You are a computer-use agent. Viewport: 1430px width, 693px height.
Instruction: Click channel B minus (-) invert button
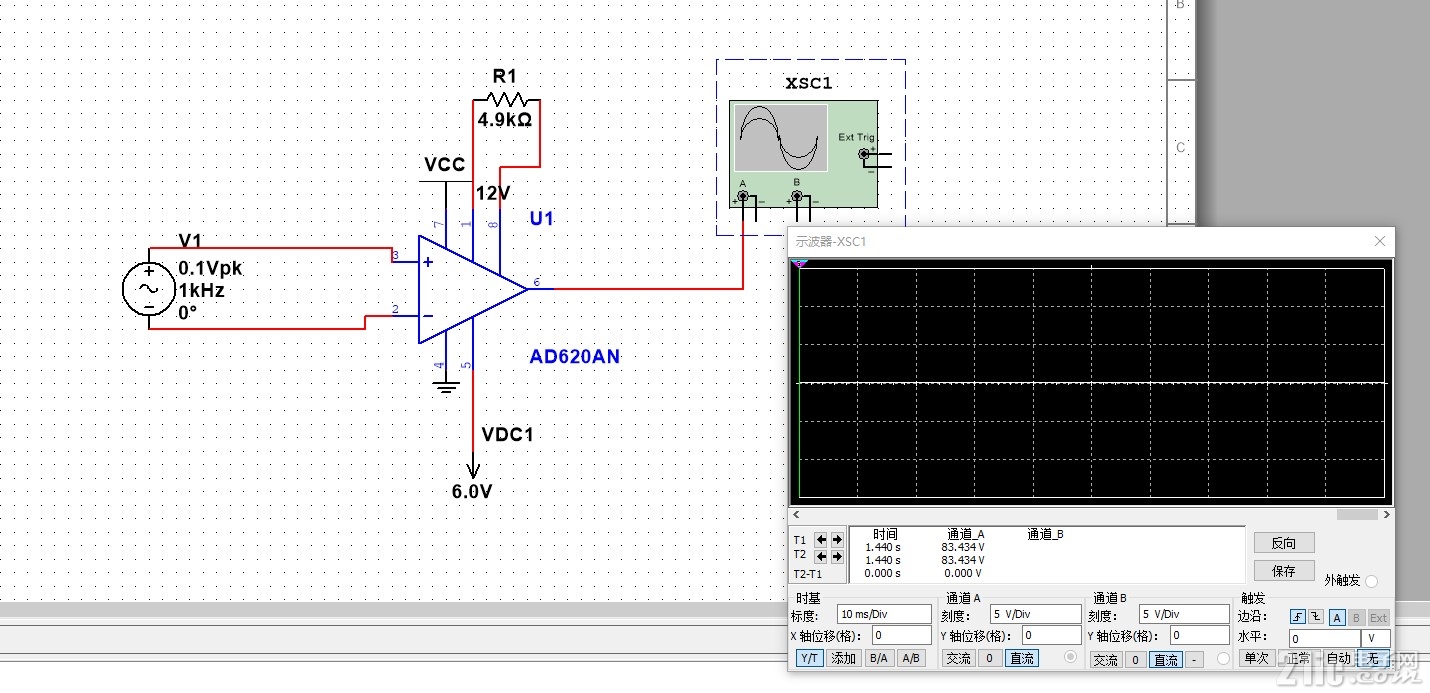[x=1196, y=660]
